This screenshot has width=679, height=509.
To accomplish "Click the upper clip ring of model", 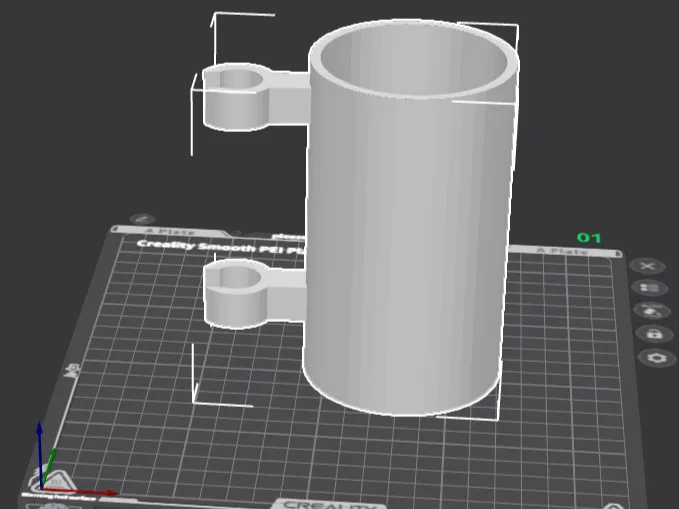I will (x=236, y=96).
